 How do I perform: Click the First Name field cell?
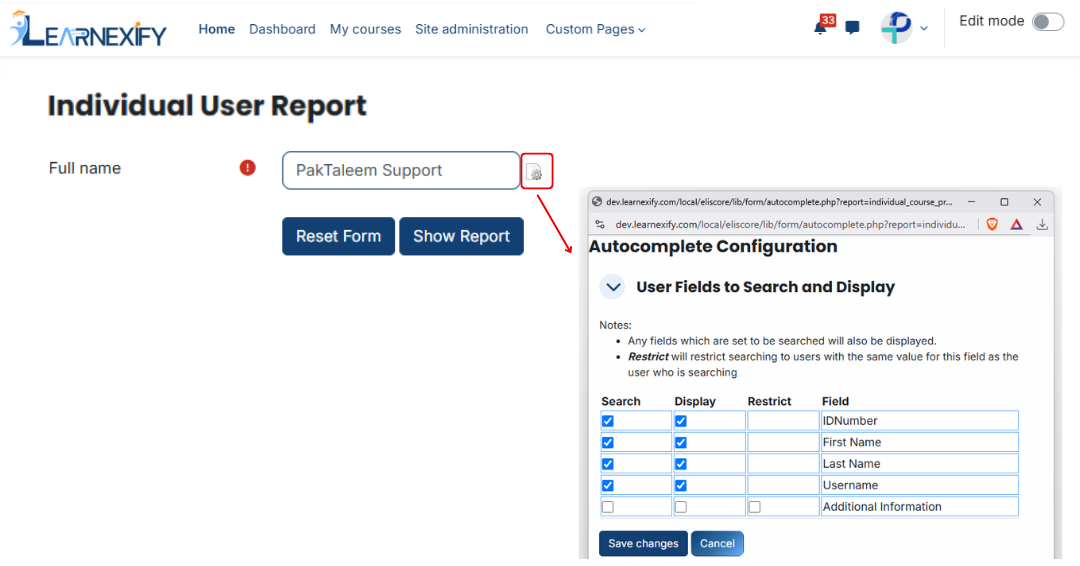pos(920,442)
